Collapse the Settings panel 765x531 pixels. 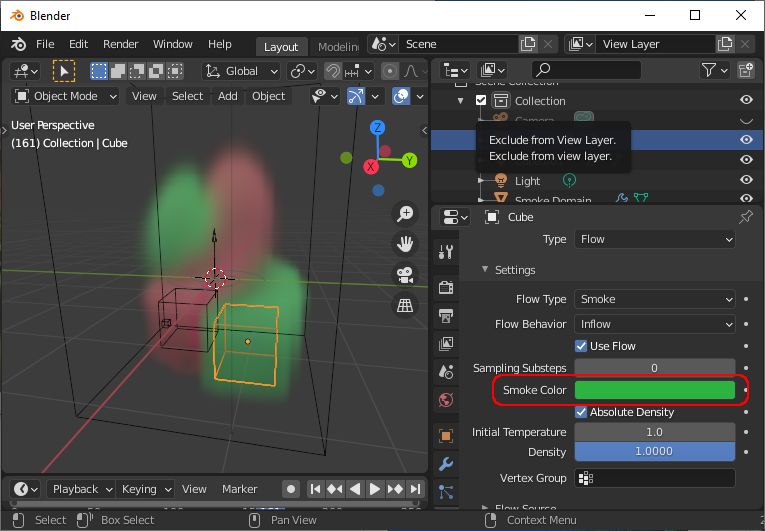click(484, 269)
